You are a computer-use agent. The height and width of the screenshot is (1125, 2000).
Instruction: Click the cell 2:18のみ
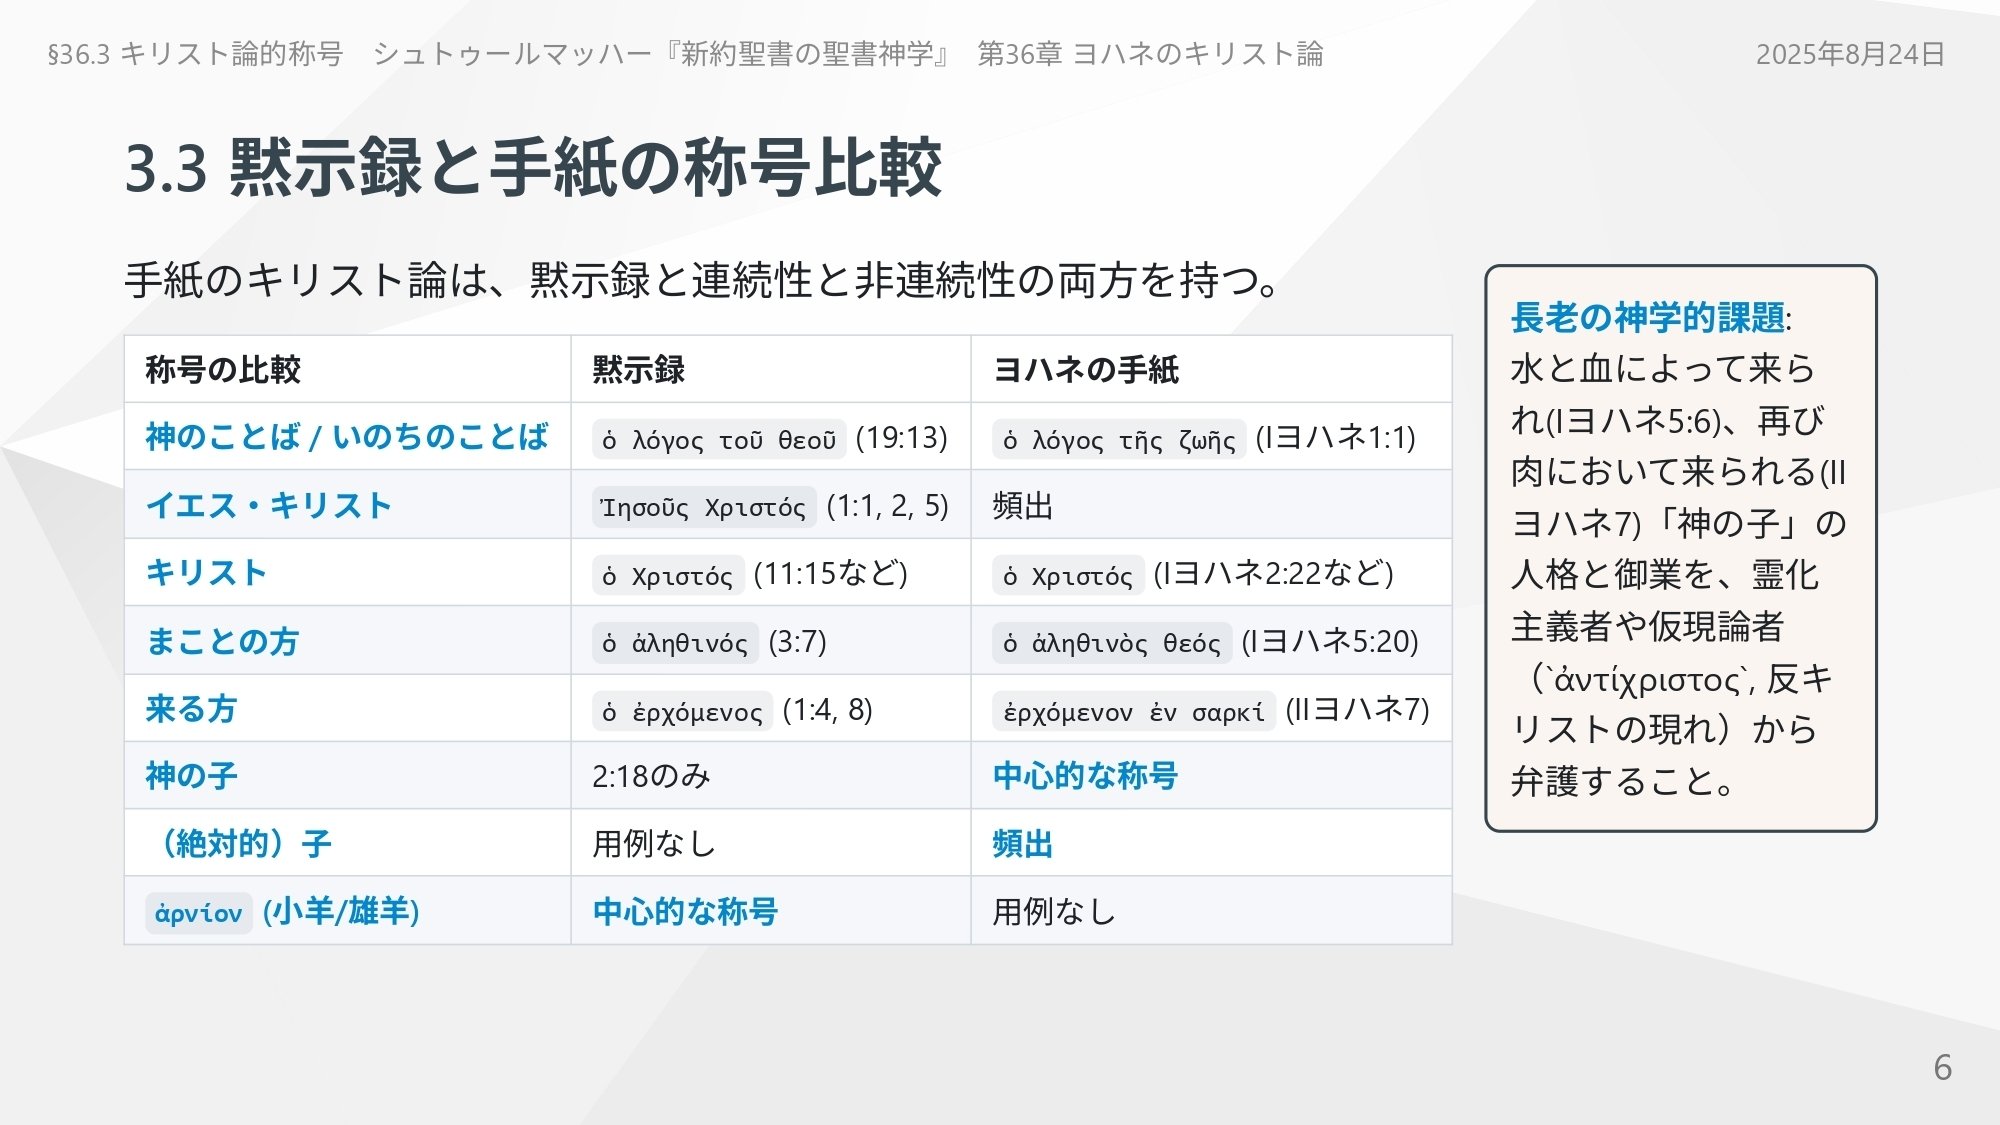click(651, 776)
